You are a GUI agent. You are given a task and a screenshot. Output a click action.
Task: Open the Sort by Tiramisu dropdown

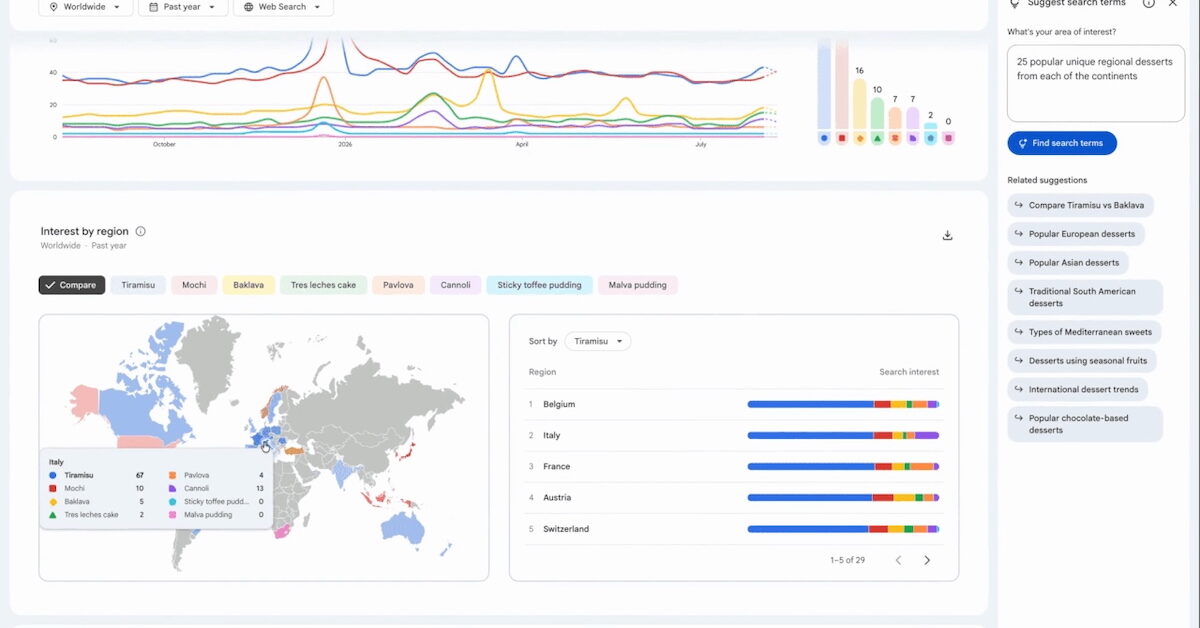click(x=598, y=341)
